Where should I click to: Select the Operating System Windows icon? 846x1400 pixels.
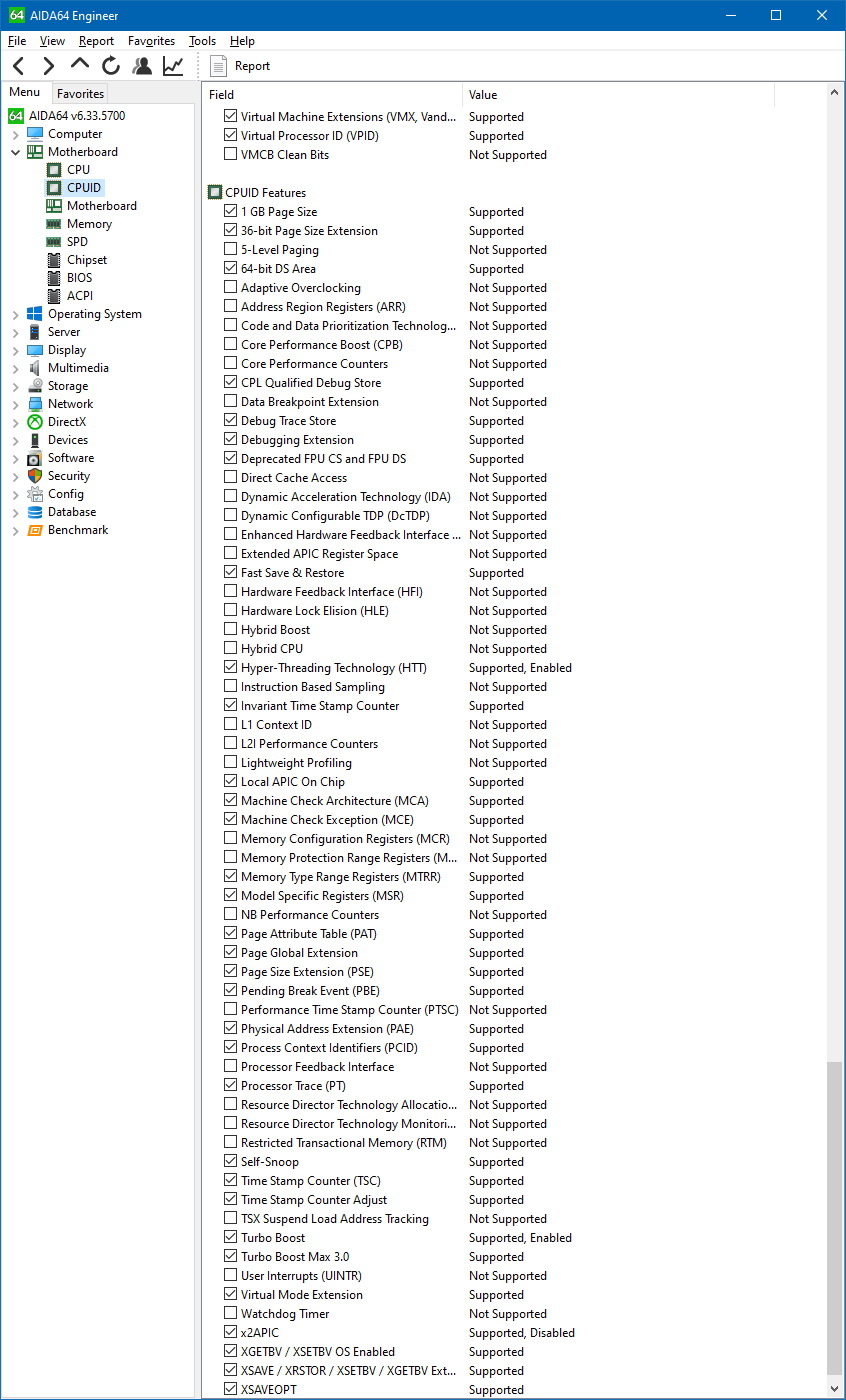[x=35, y=314]
